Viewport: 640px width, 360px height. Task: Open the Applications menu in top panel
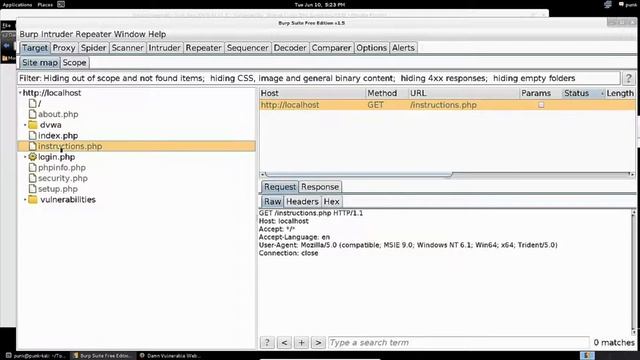click(18, 5)
